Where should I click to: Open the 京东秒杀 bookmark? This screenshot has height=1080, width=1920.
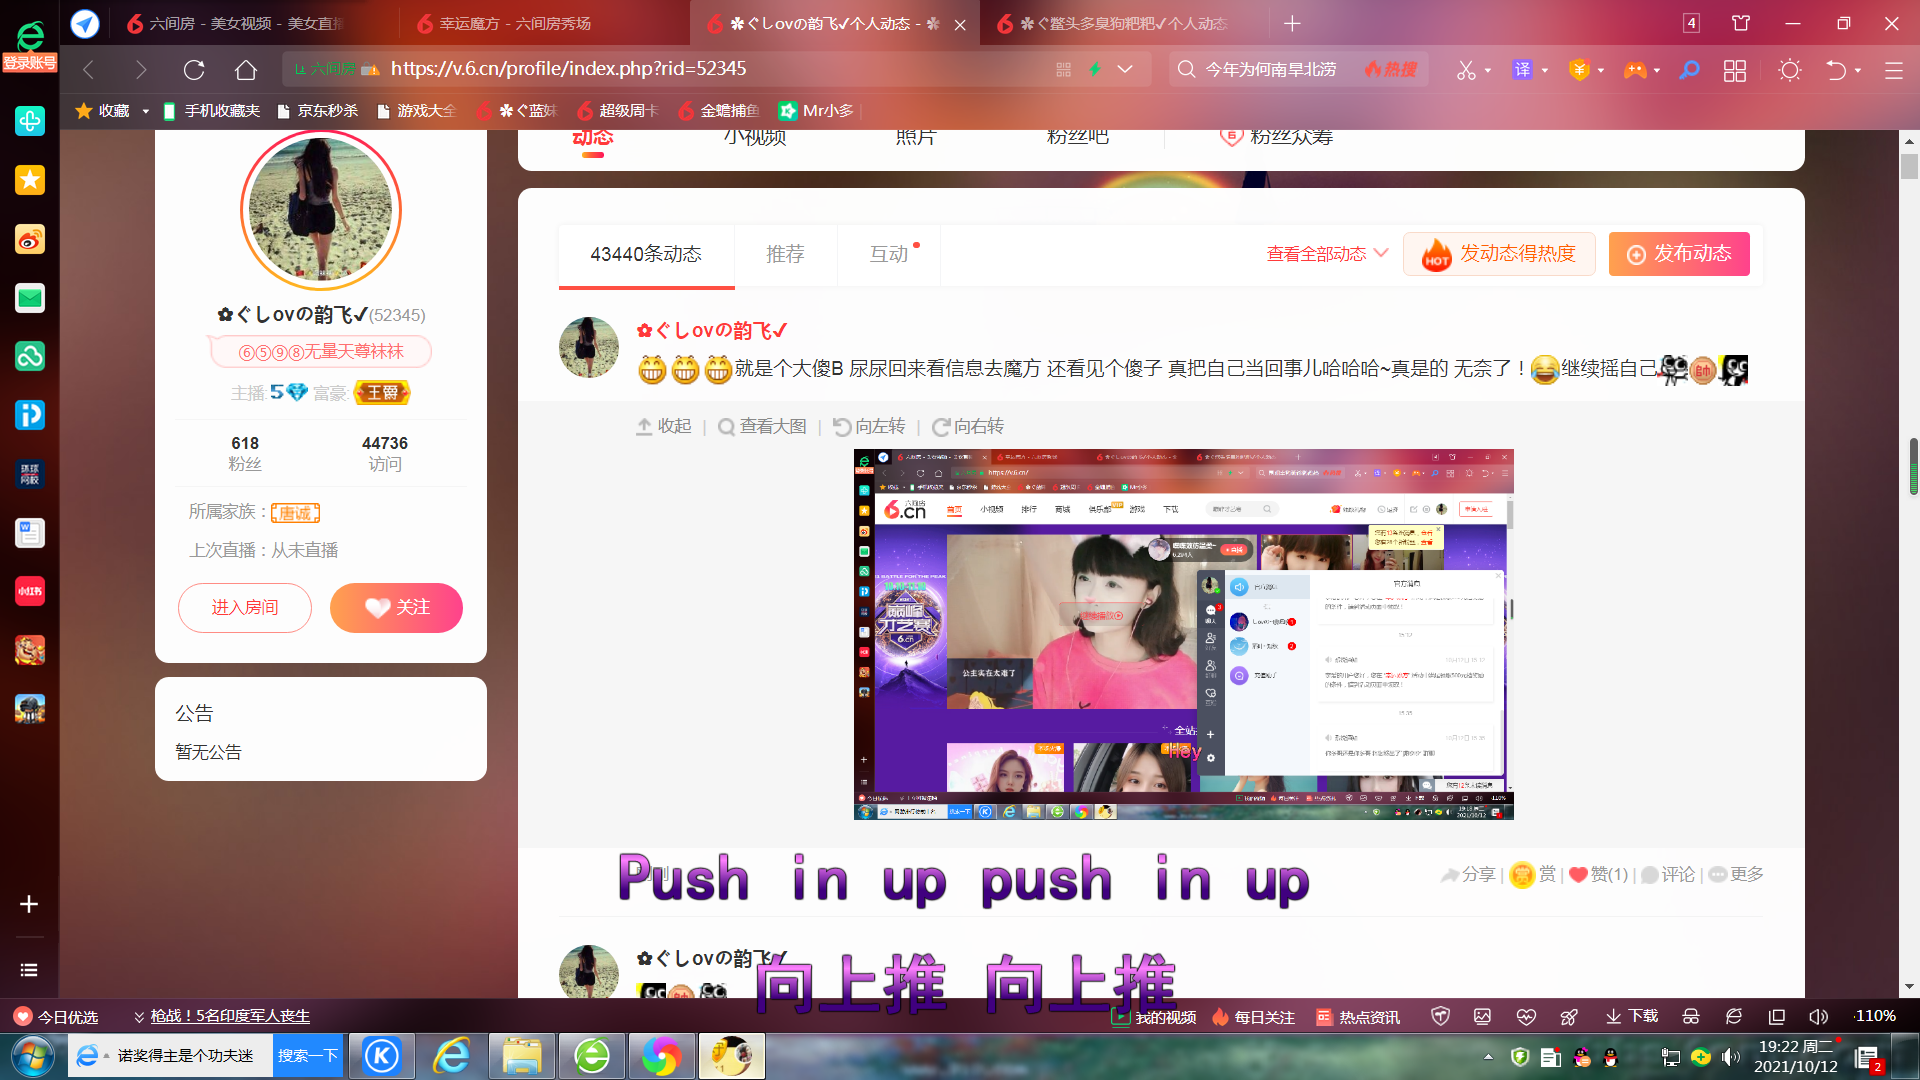[317, 111]
